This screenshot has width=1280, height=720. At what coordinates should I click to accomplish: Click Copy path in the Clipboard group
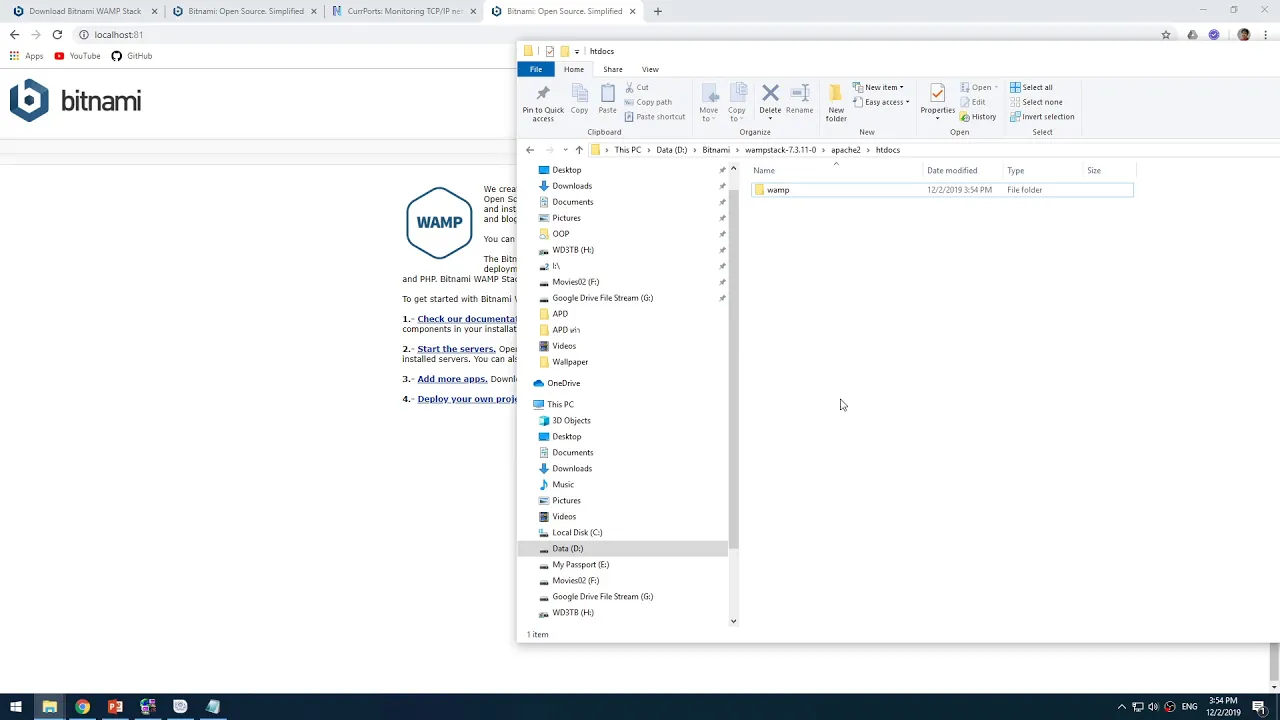tap(648, 102)
